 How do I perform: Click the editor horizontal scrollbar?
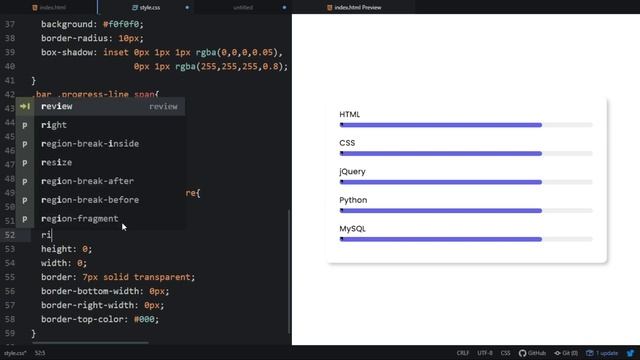tap(91, 343)
